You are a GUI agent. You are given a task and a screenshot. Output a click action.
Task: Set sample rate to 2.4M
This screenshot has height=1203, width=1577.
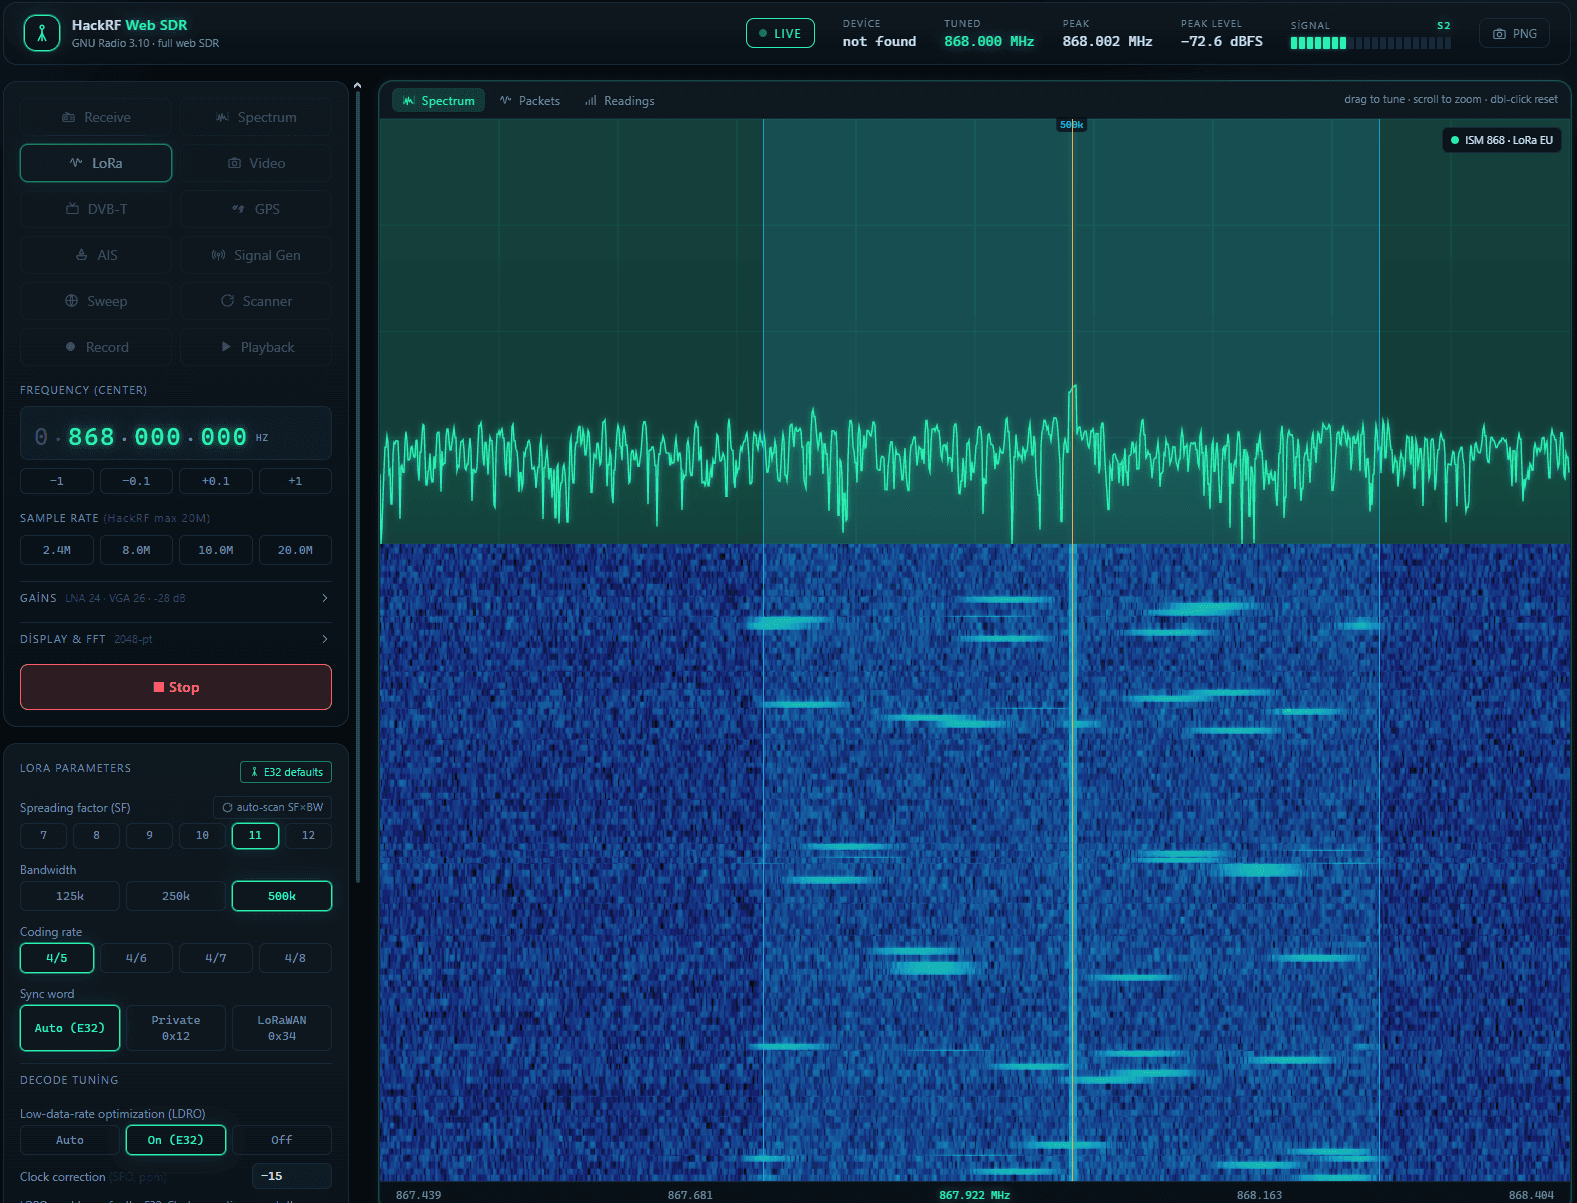(x=57, y=550)
